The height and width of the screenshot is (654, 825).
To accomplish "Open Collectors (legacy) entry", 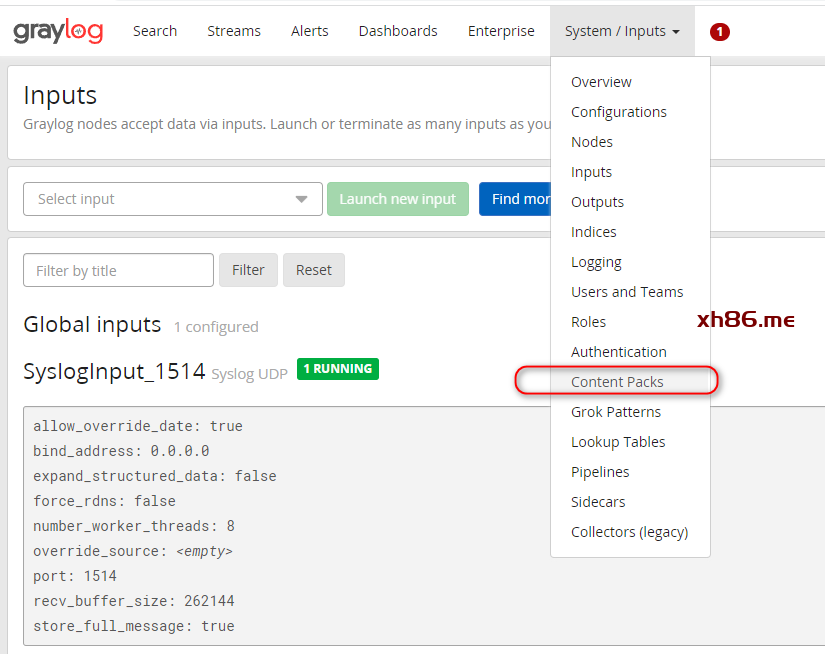I will pyautogui.click(x=629, y=532).
